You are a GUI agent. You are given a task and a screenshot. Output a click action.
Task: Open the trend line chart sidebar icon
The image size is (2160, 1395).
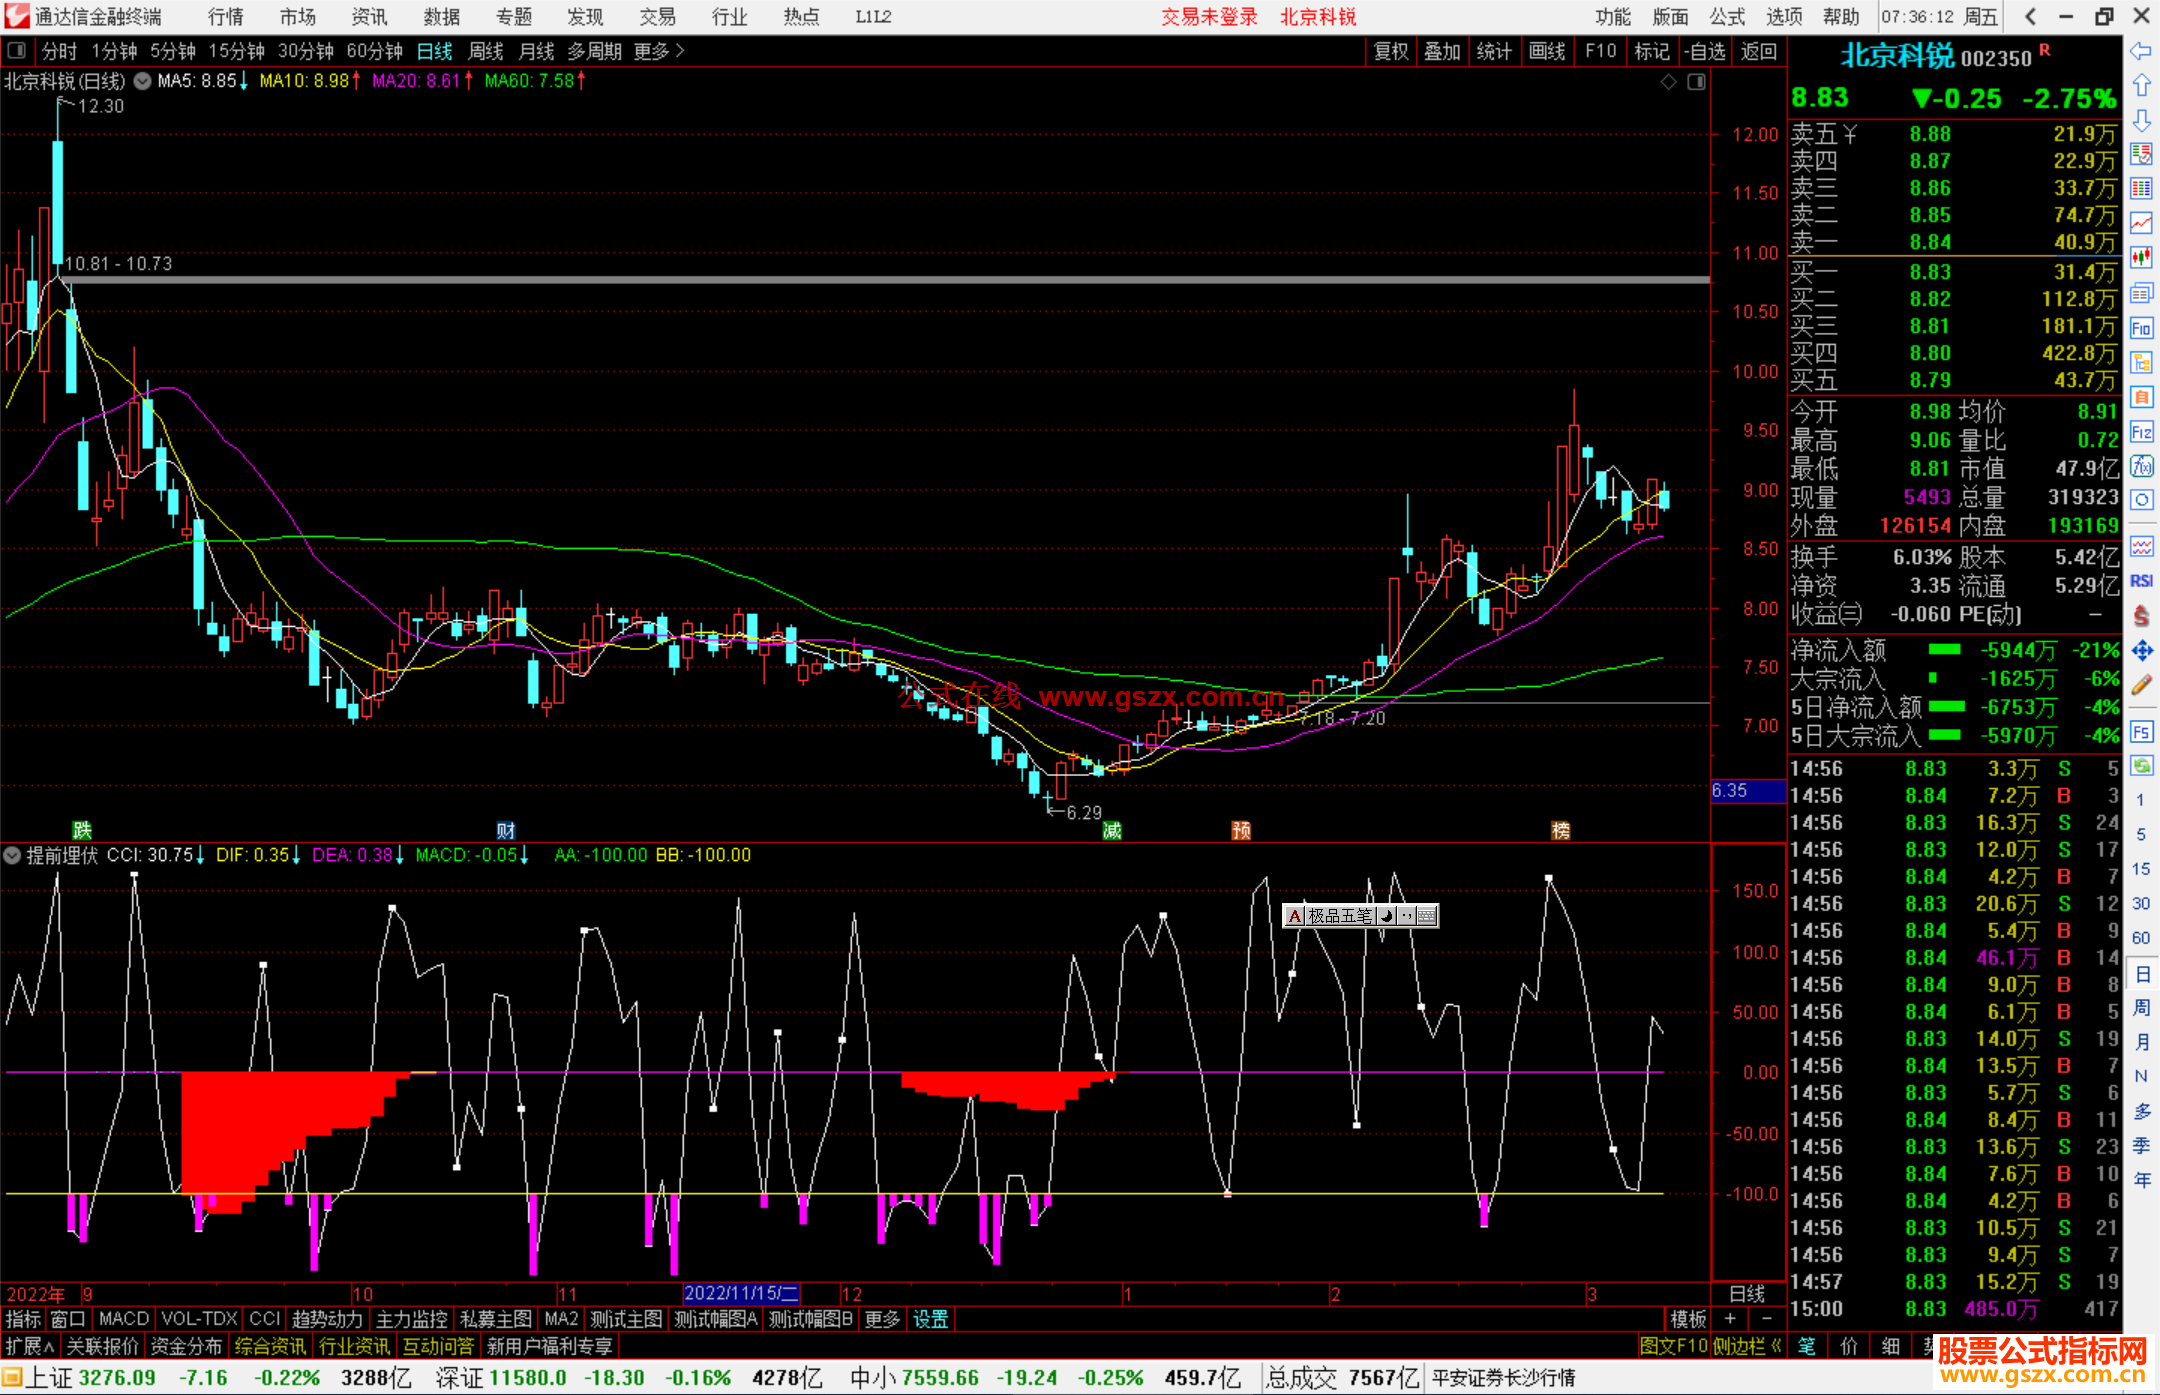pos(2141,223)
